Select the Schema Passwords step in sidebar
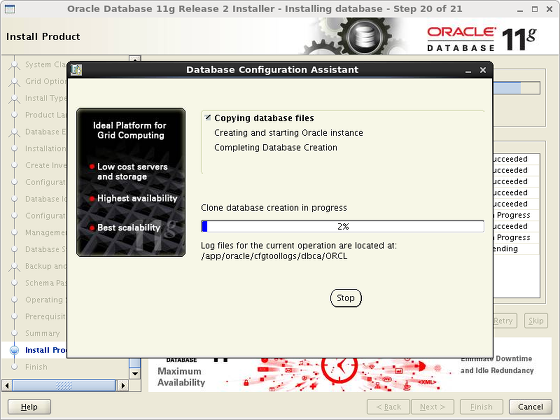This screenshot has width=560, height=420. pos(45,283)
